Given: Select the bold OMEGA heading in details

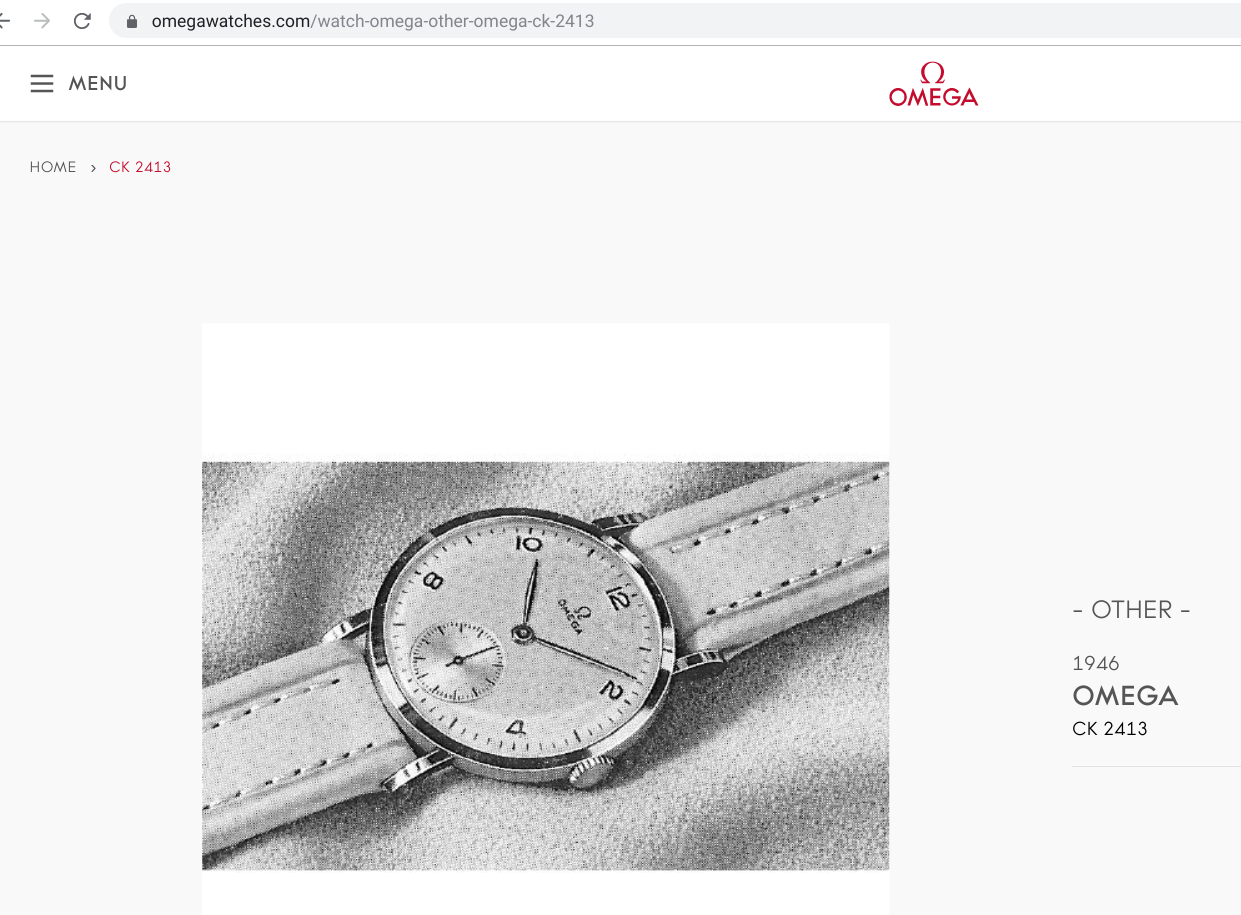Looking at the screenshot, I should tap(1125, 696).
